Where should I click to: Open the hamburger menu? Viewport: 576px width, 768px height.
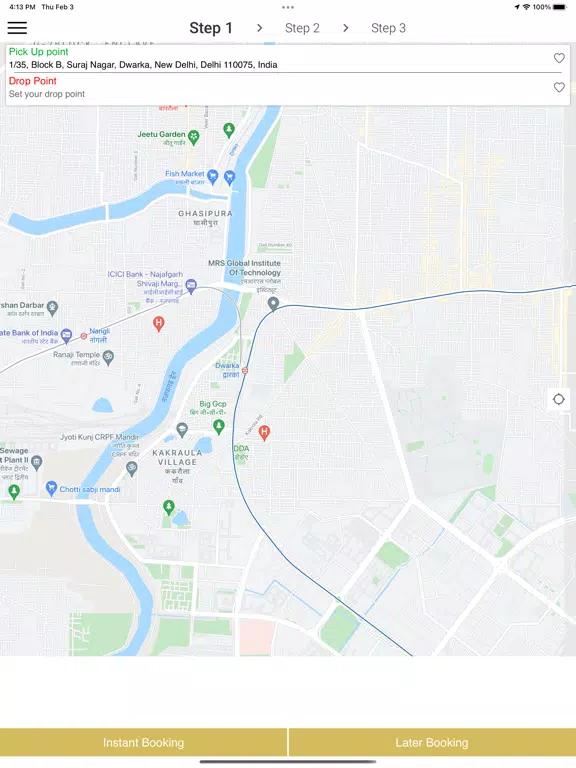[x=17, y=28]
